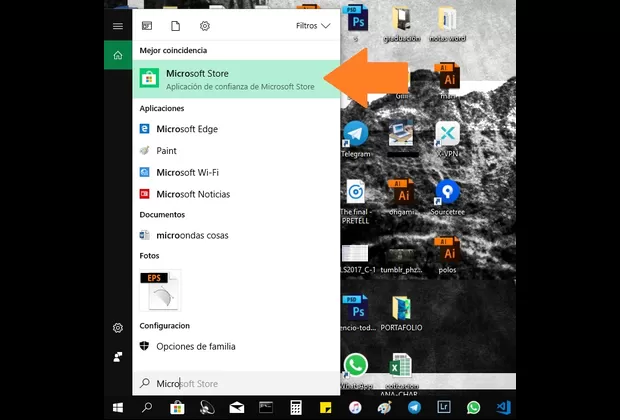
Task: Open the microondas cosas document
Action: pyautogui.click(x=236, y=235)
